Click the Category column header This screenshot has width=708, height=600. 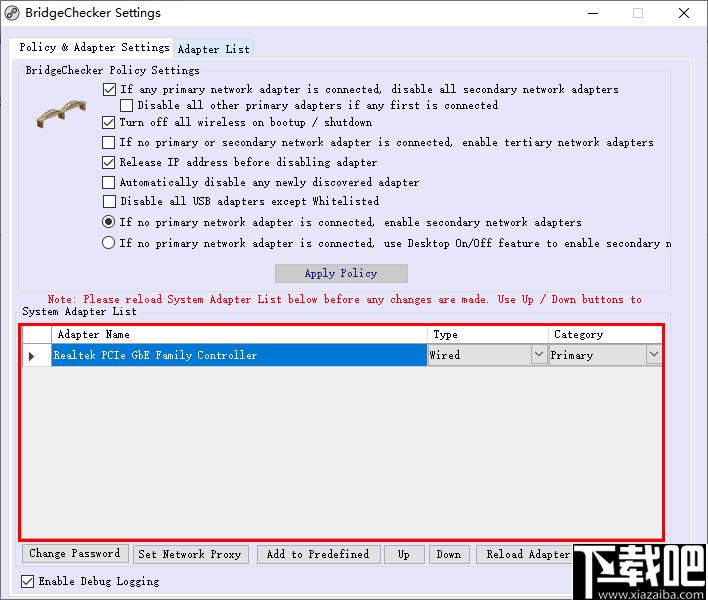coord(605,335)
